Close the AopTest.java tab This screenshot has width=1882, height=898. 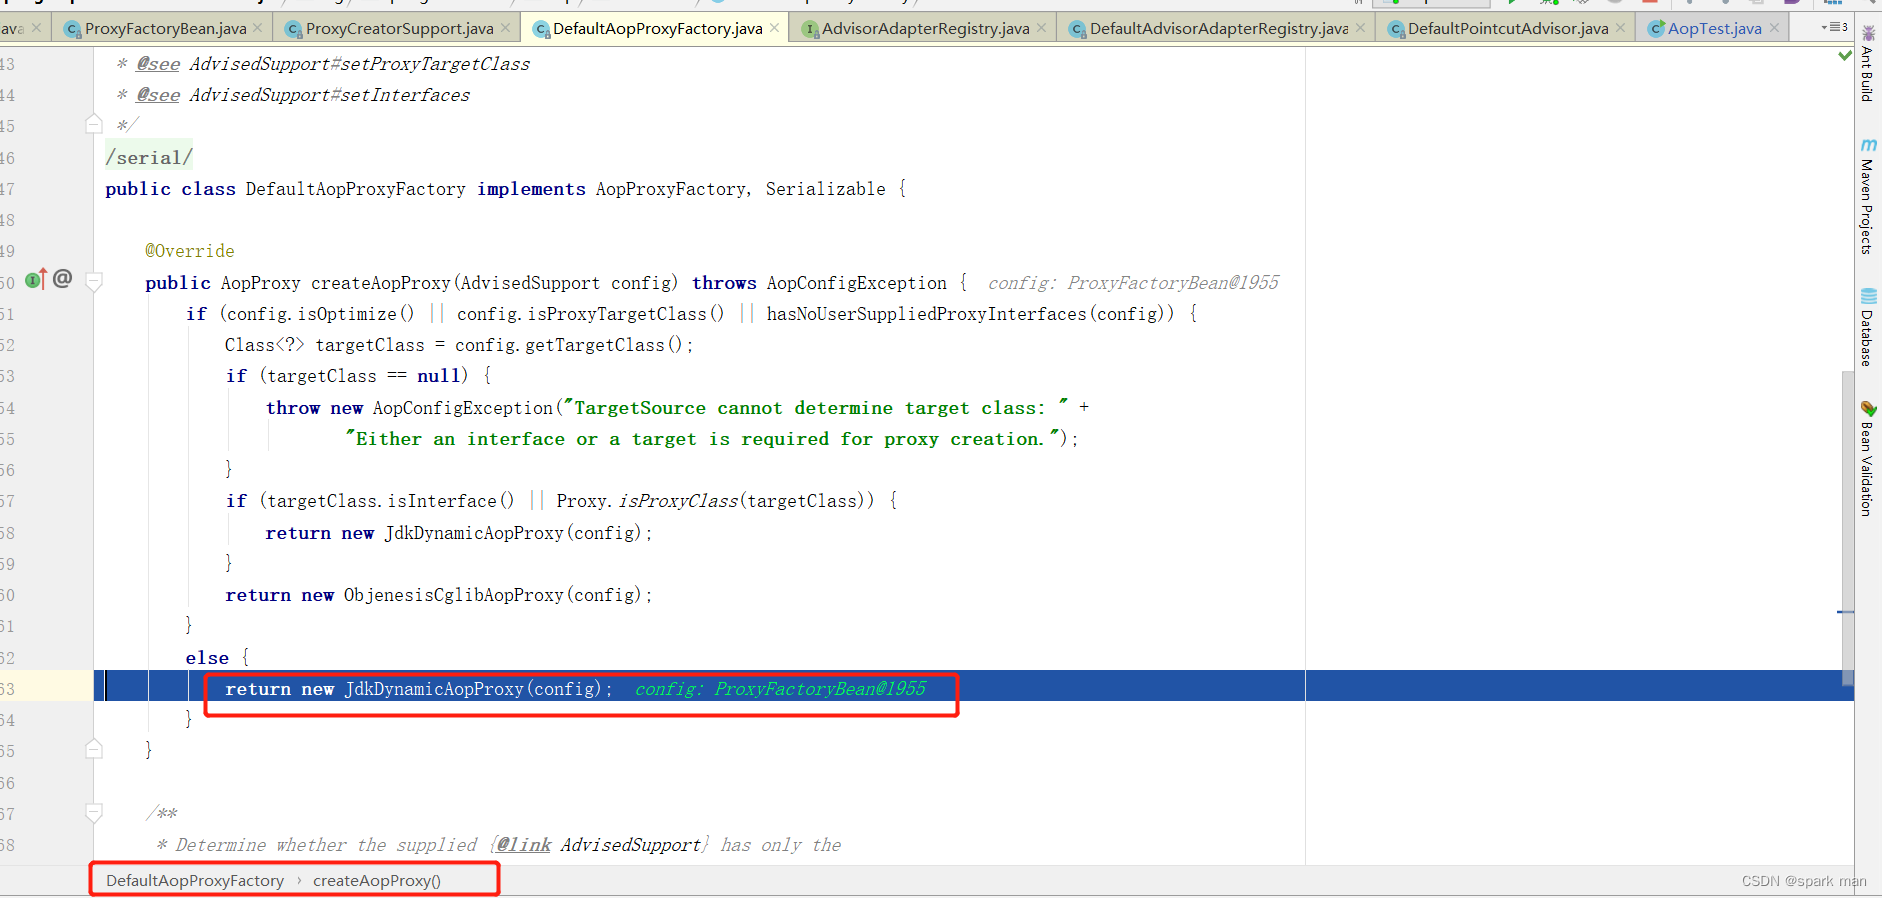coord(1774,28)
